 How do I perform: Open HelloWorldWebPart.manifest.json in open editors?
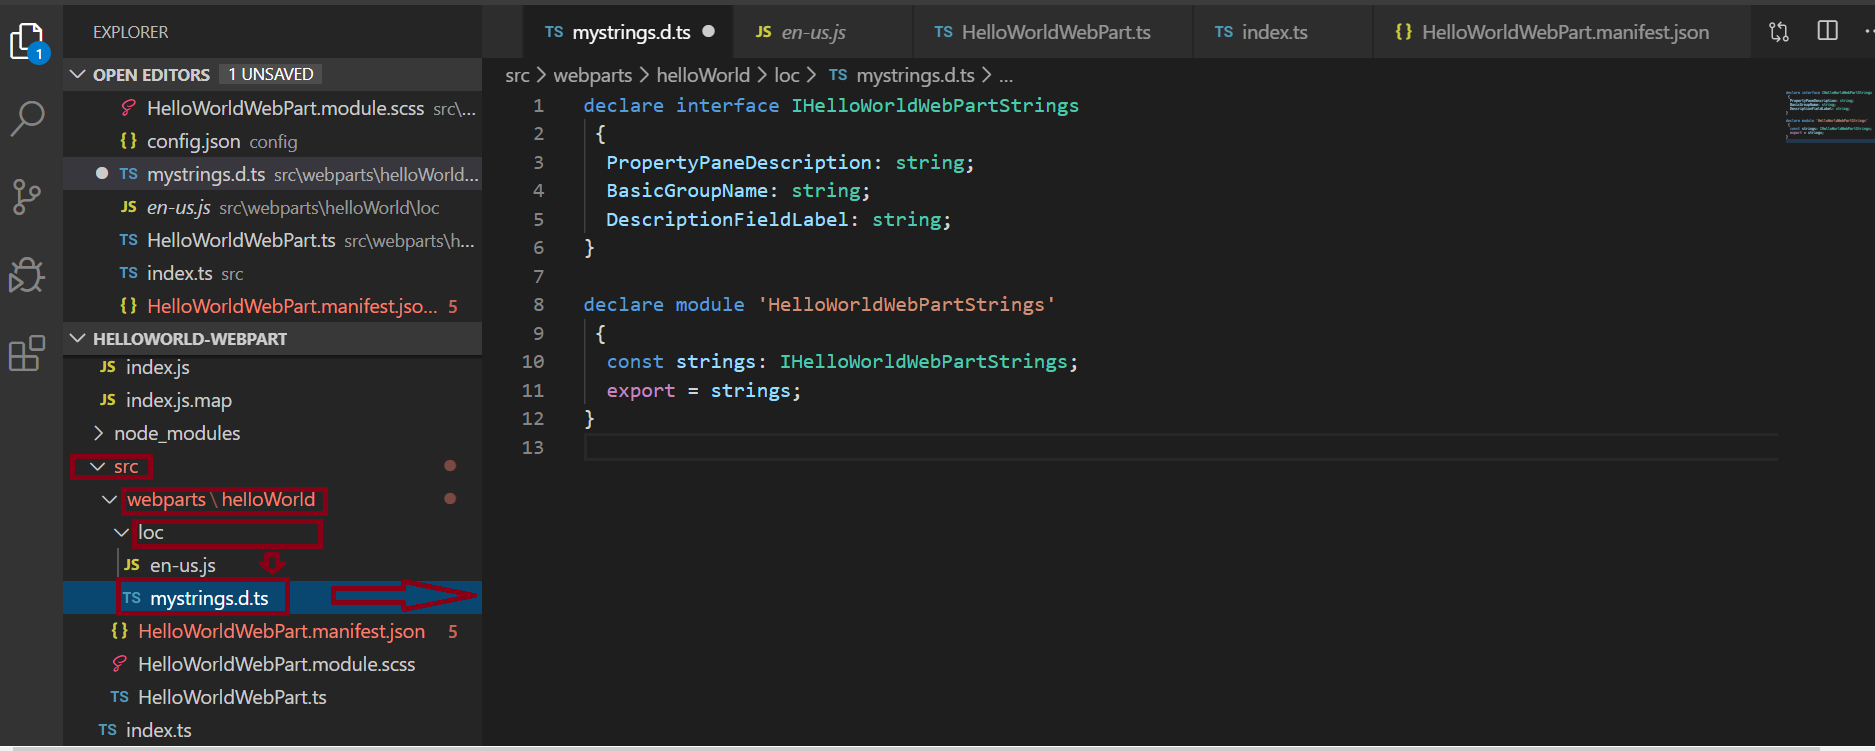272,306
